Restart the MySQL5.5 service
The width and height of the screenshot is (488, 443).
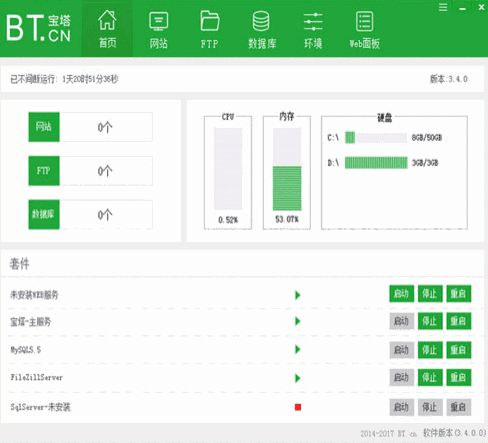pyautogui.click(x=459, y=350)
